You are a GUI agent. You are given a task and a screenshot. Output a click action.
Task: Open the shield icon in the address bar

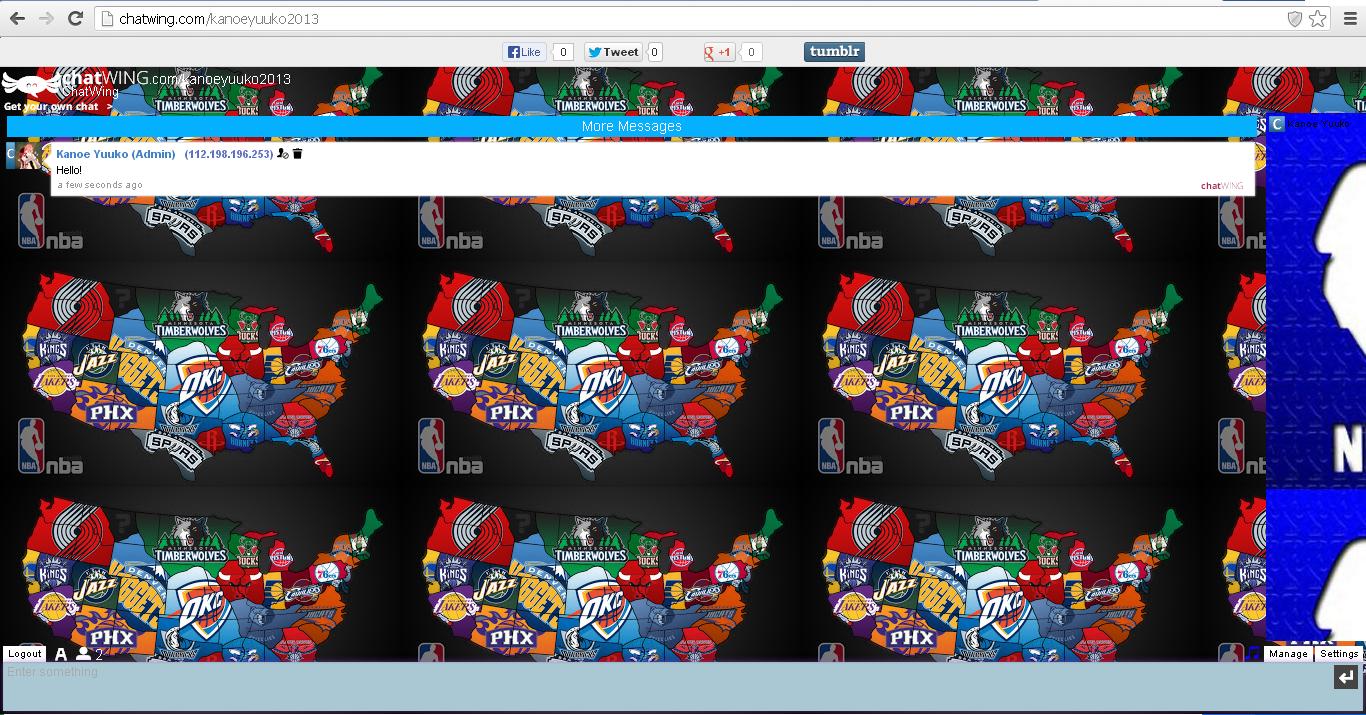pyautogui.click(x=1294, y=18)
